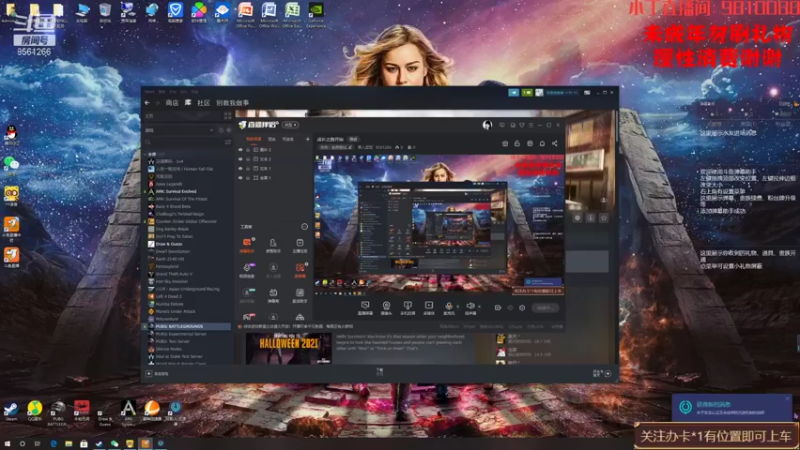The width and height of the screenshot is (800, 450).
Task: Open Steam downloads at the bottom bar
Action: pyautogui.click(x=380, y=372)
